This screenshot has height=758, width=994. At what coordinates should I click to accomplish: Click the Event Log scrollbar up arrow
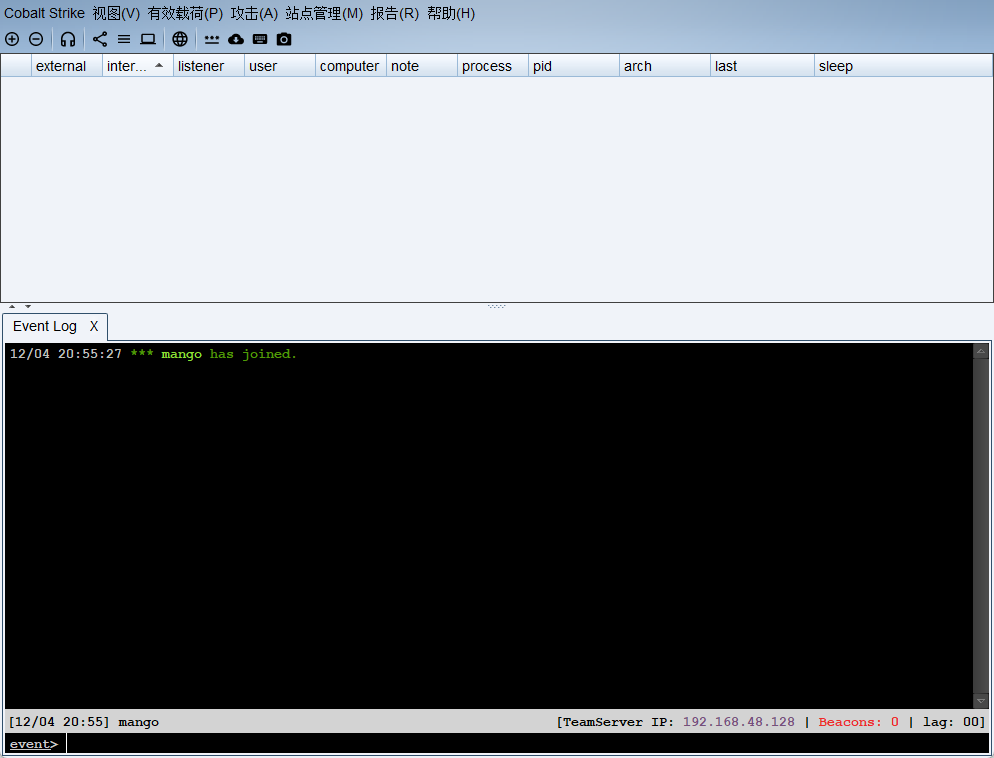click(980, 351)
